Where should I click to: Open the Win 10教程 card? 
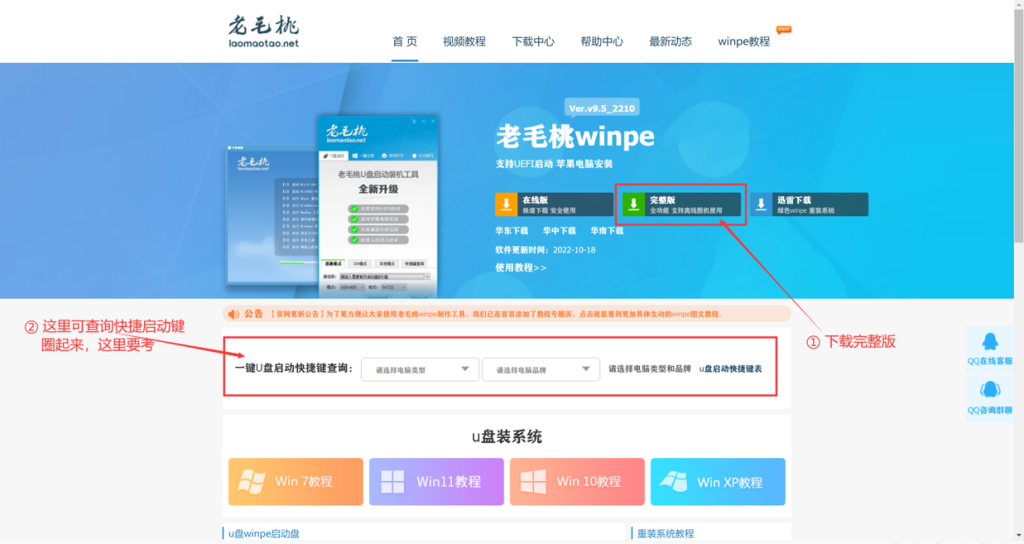point(577,481)
